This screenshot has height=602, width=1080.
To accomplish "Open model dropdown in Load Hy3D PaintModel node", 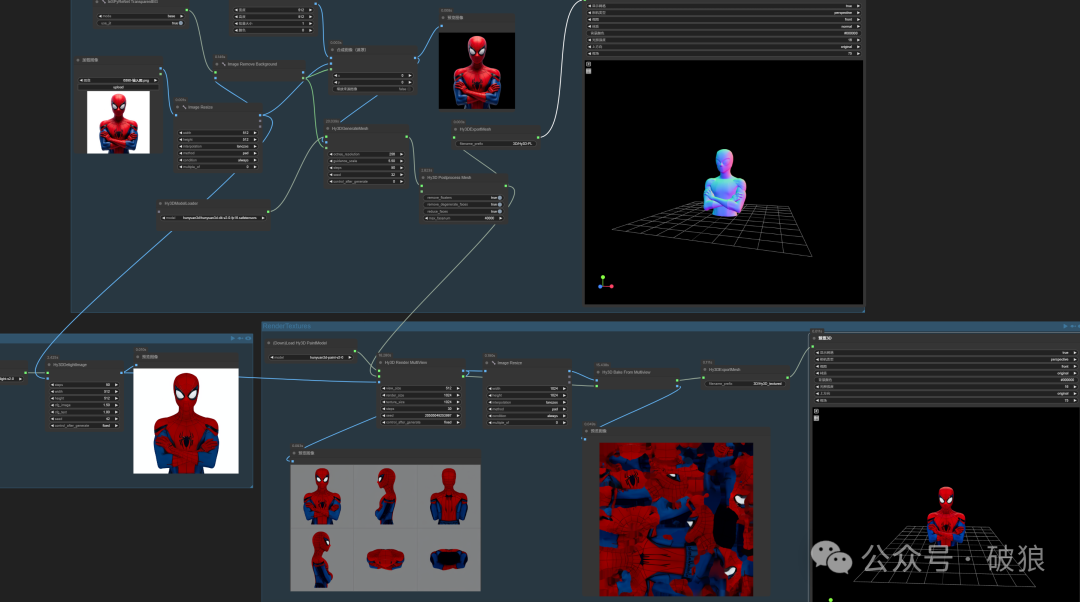I will (x=312, y=357).
